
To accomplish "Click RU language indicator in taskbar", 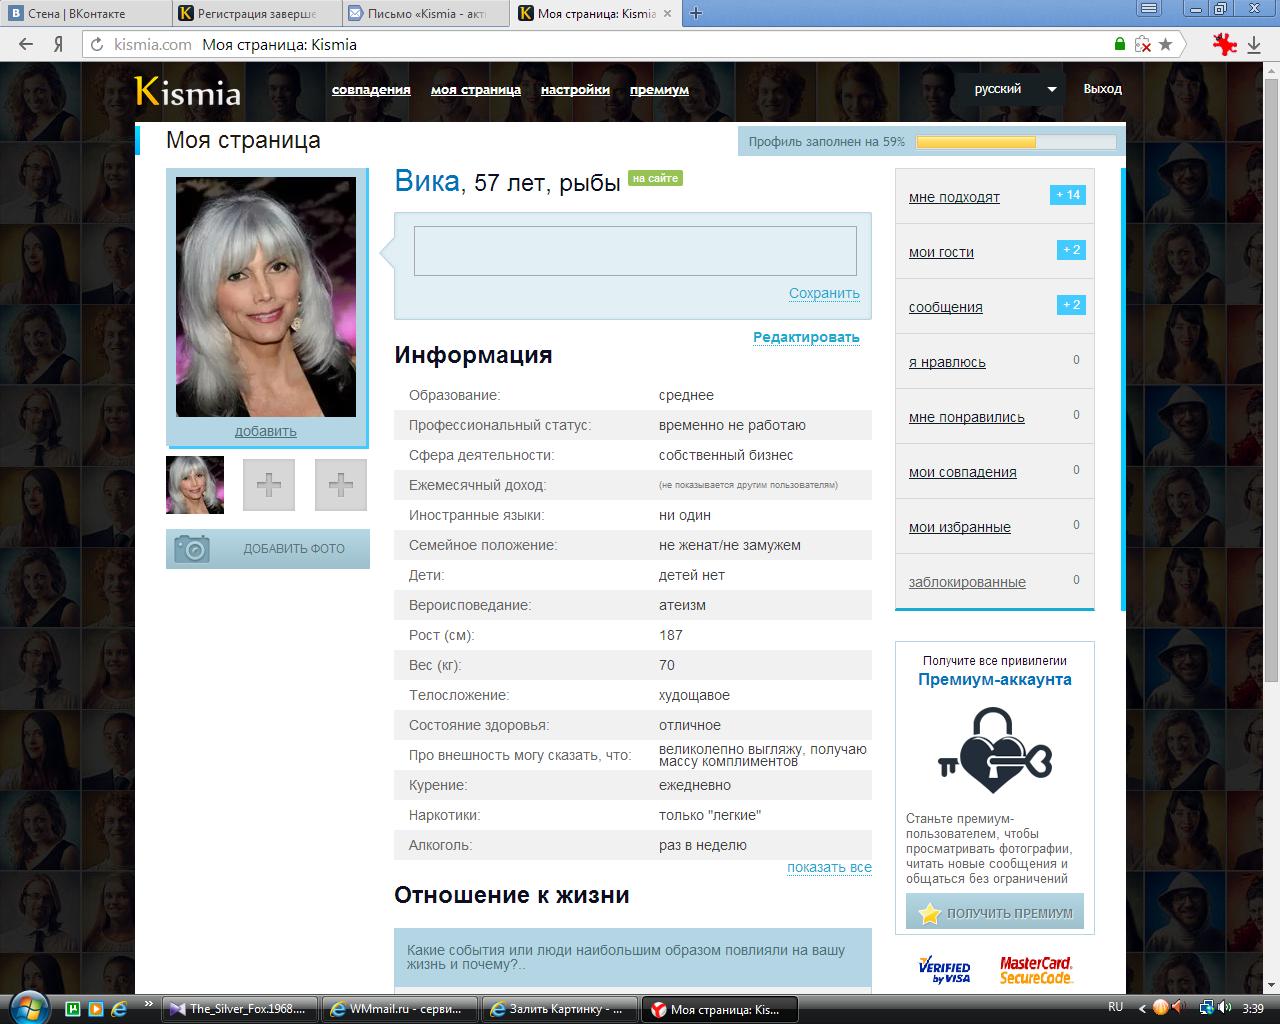I will [1116, 1007].
